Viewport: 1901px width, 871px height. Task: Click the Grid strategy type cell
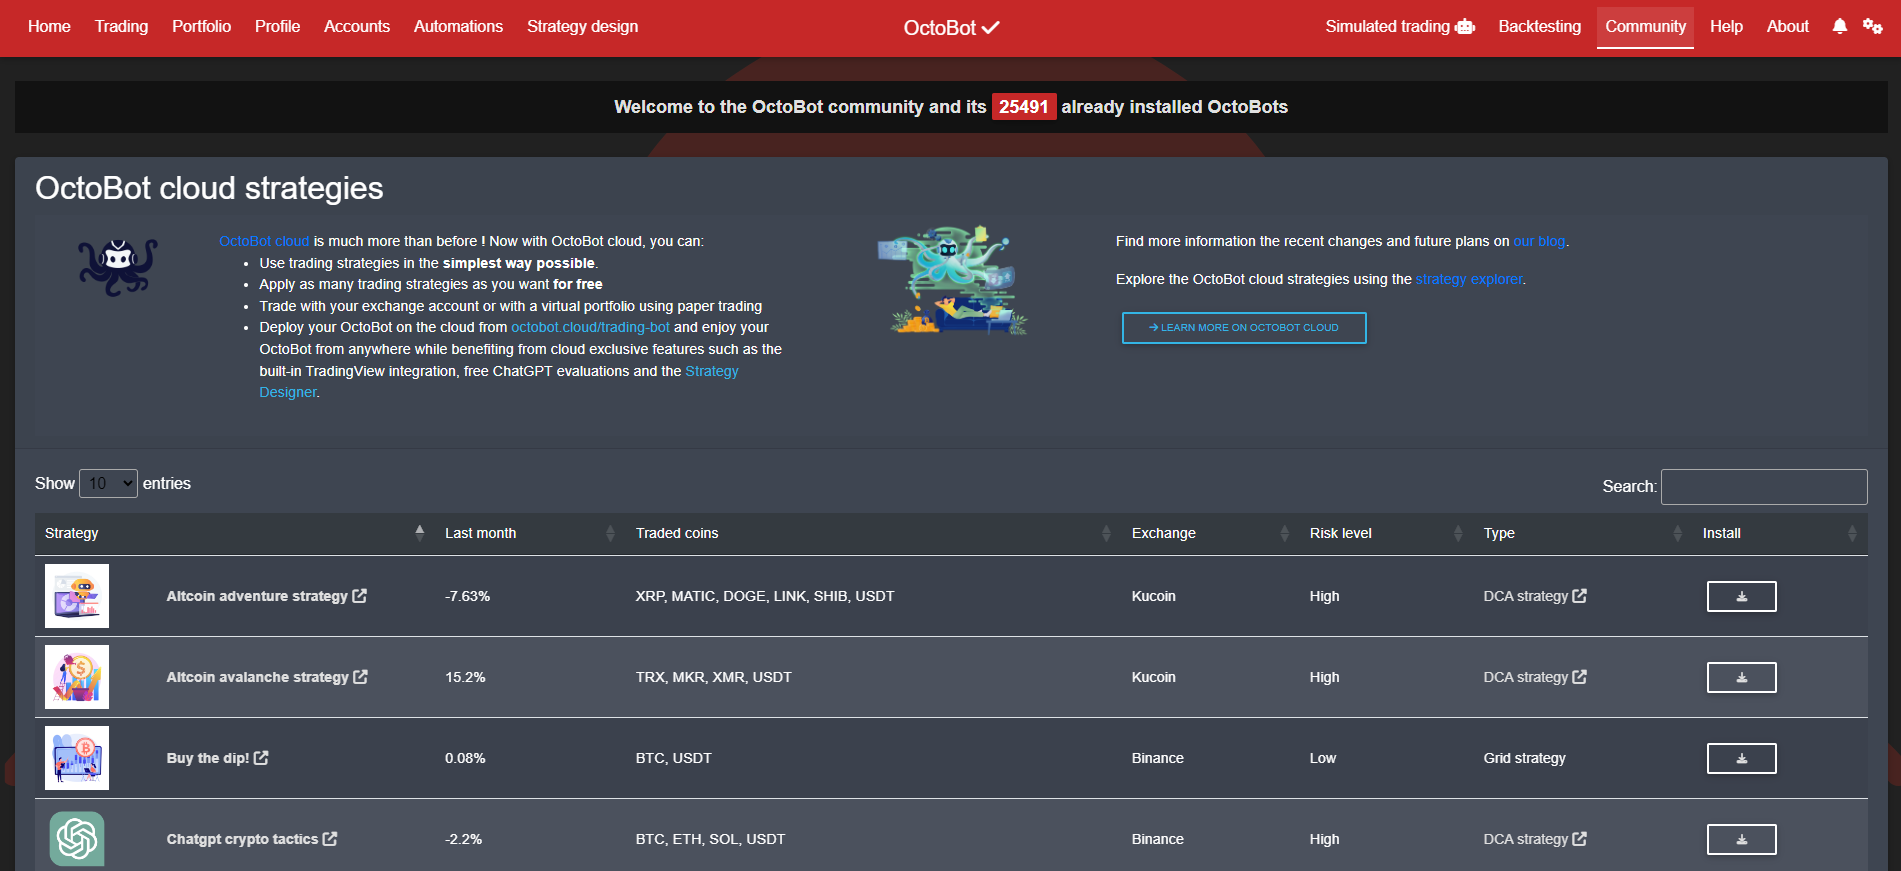(1524, 758)
